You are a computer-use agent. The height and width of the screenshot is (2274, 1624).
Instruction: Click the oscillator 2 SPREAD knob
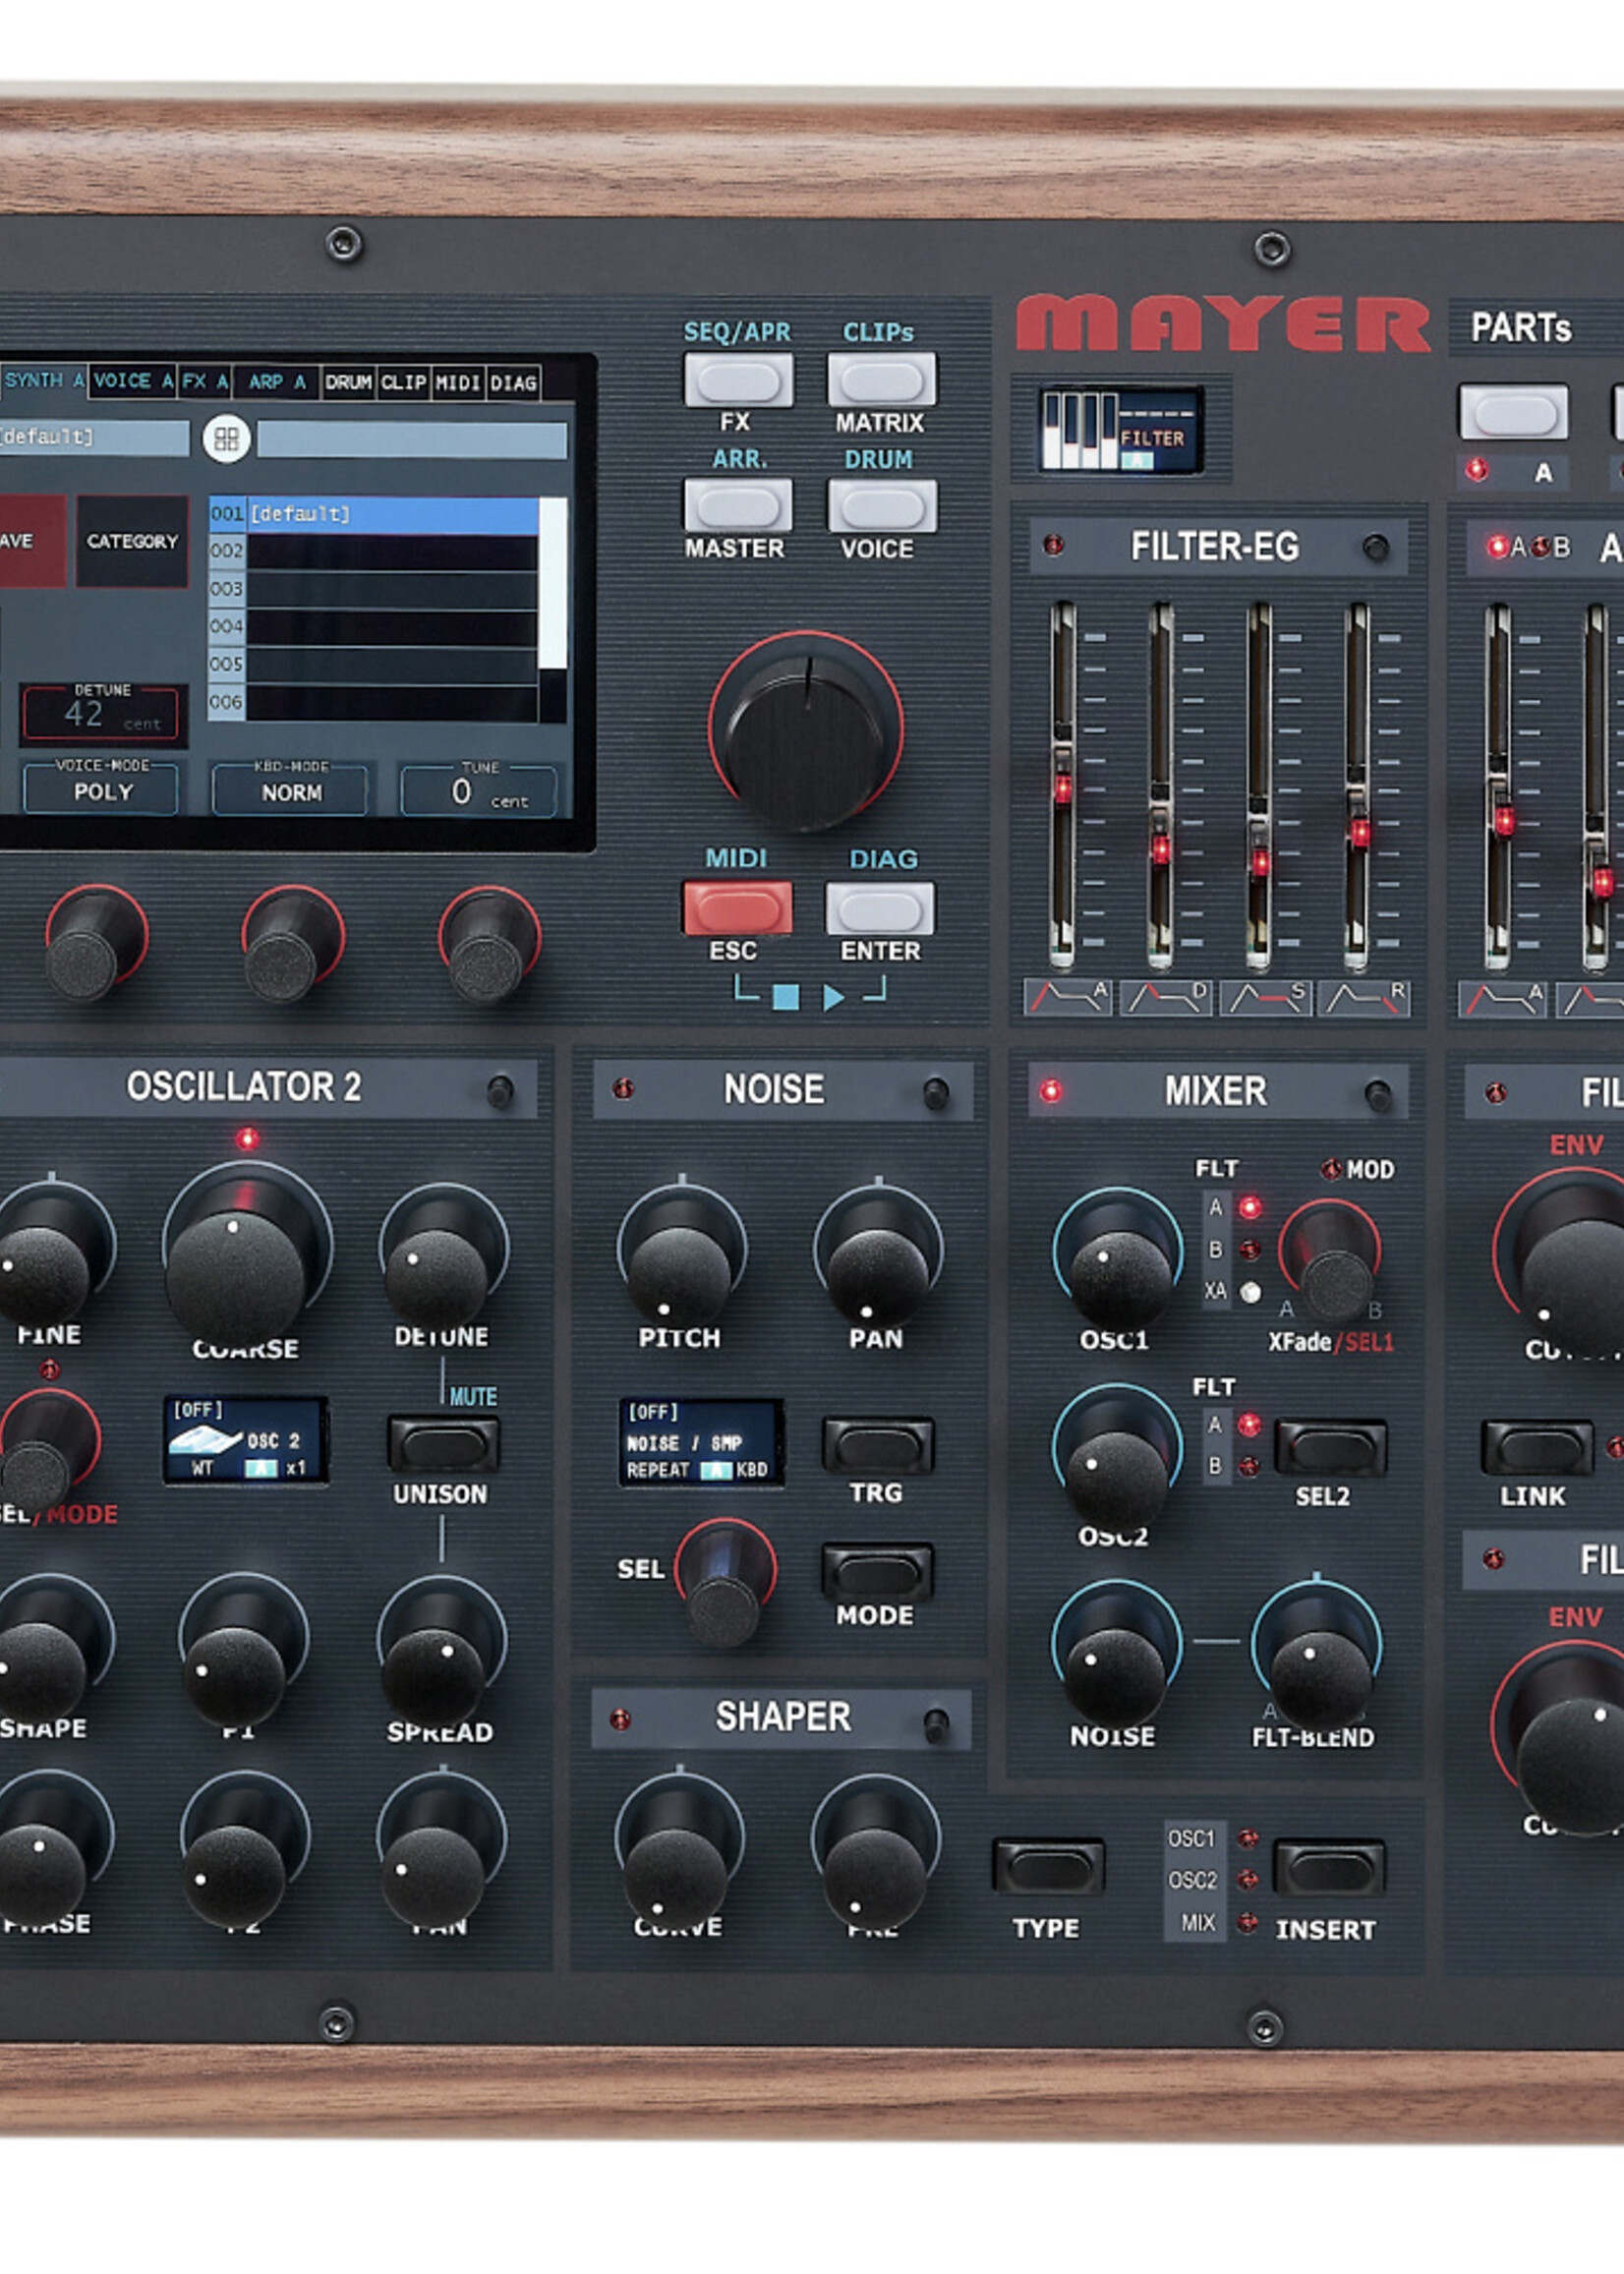click(x=439, y=1650)
